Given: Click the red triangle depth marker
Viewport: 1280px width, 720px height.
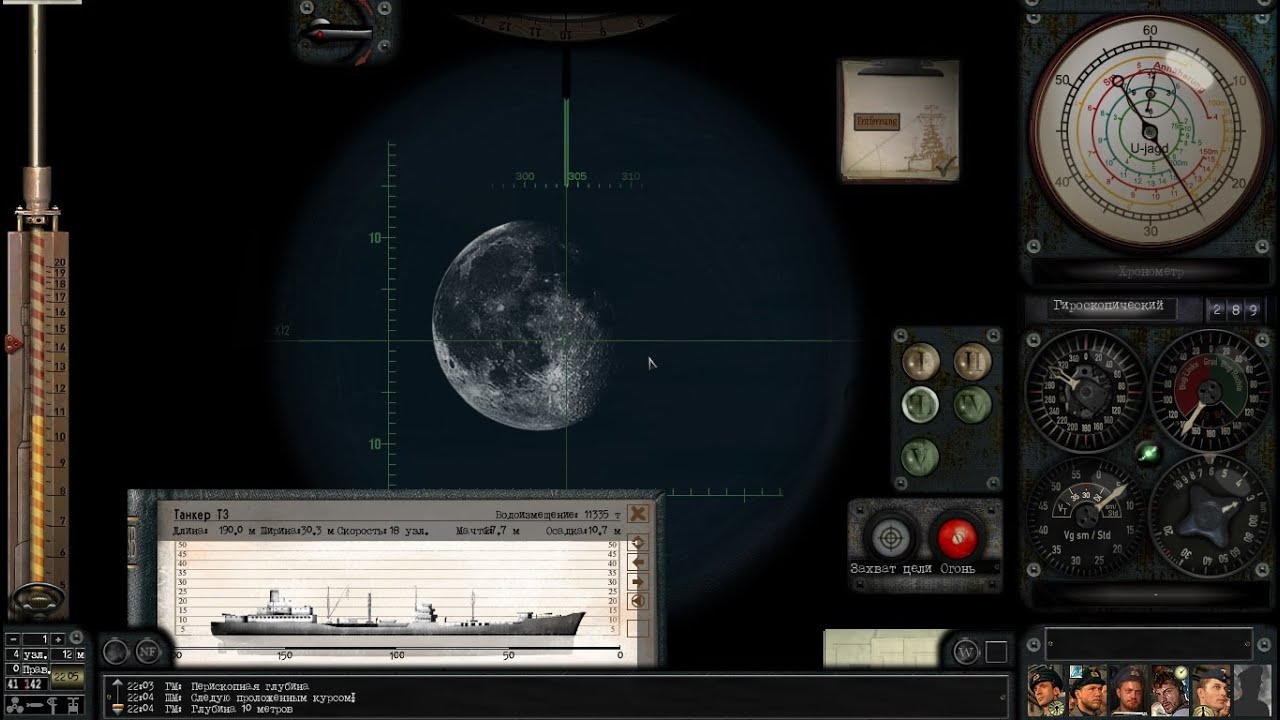Looking at the screenshot, I should (x=13, y=343).
